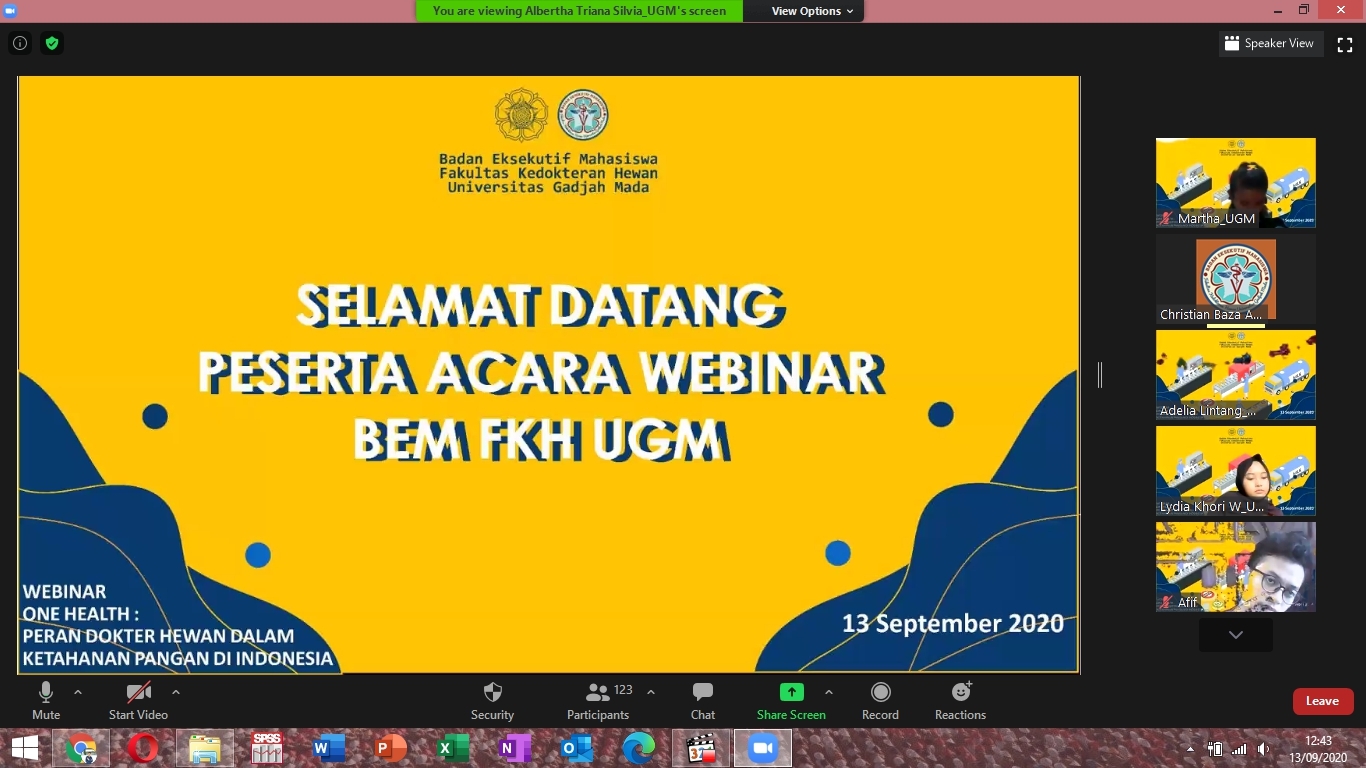Select Afif video thumbnail

1236,567
